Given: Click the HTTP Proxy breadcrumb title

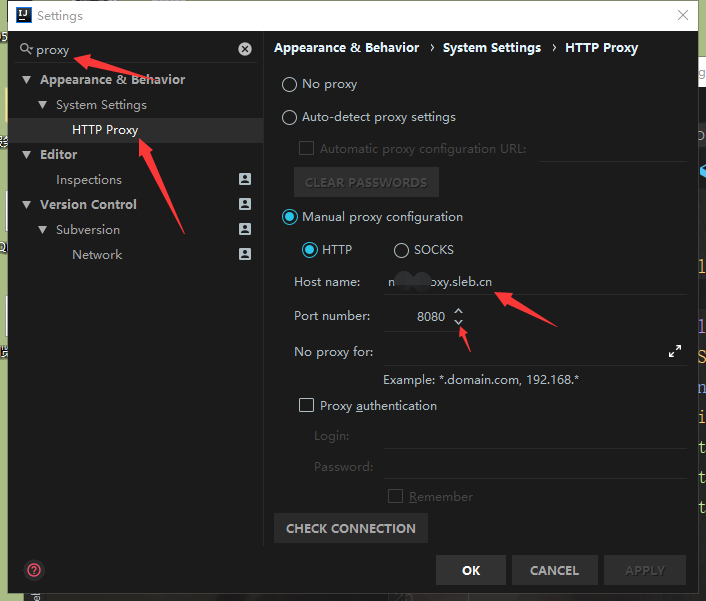Looking at the screenshot, I should pos(601,48).
